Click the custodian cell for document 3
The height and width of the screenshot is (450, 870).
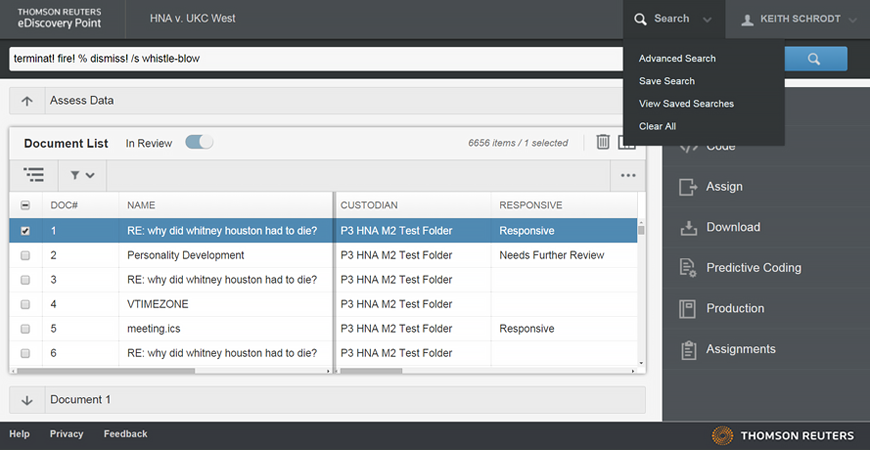[x=396, y=280]
